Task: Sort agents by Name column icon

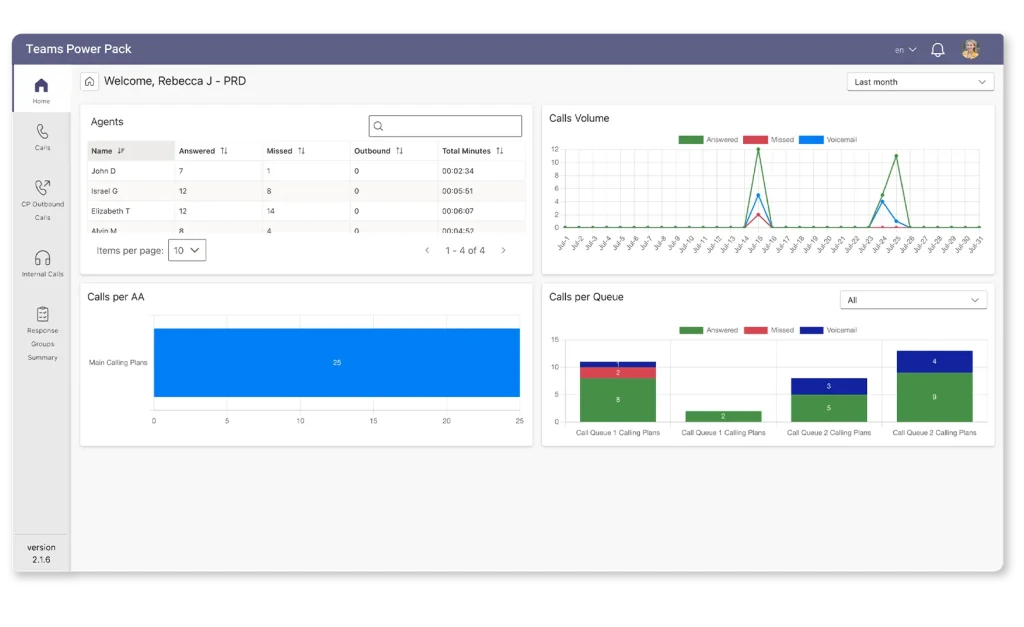Action: 121,151
